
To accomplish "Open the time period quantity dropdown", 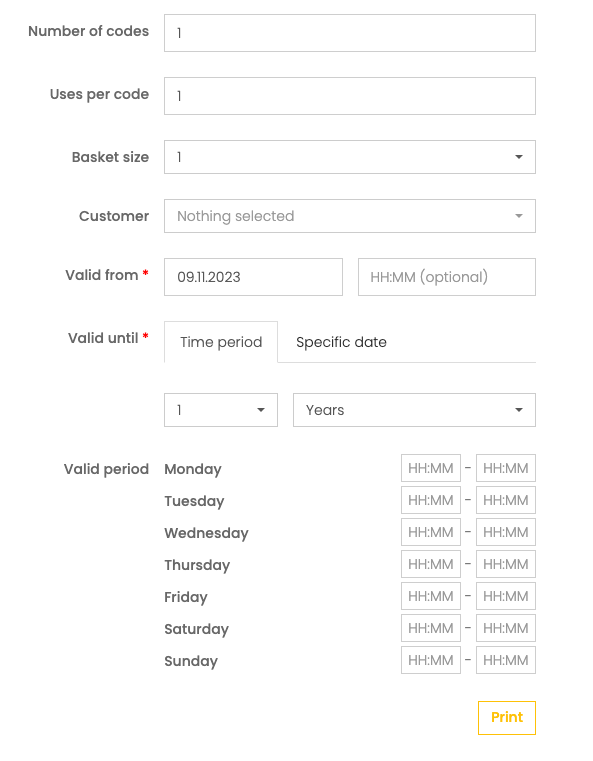I will 221,410.
